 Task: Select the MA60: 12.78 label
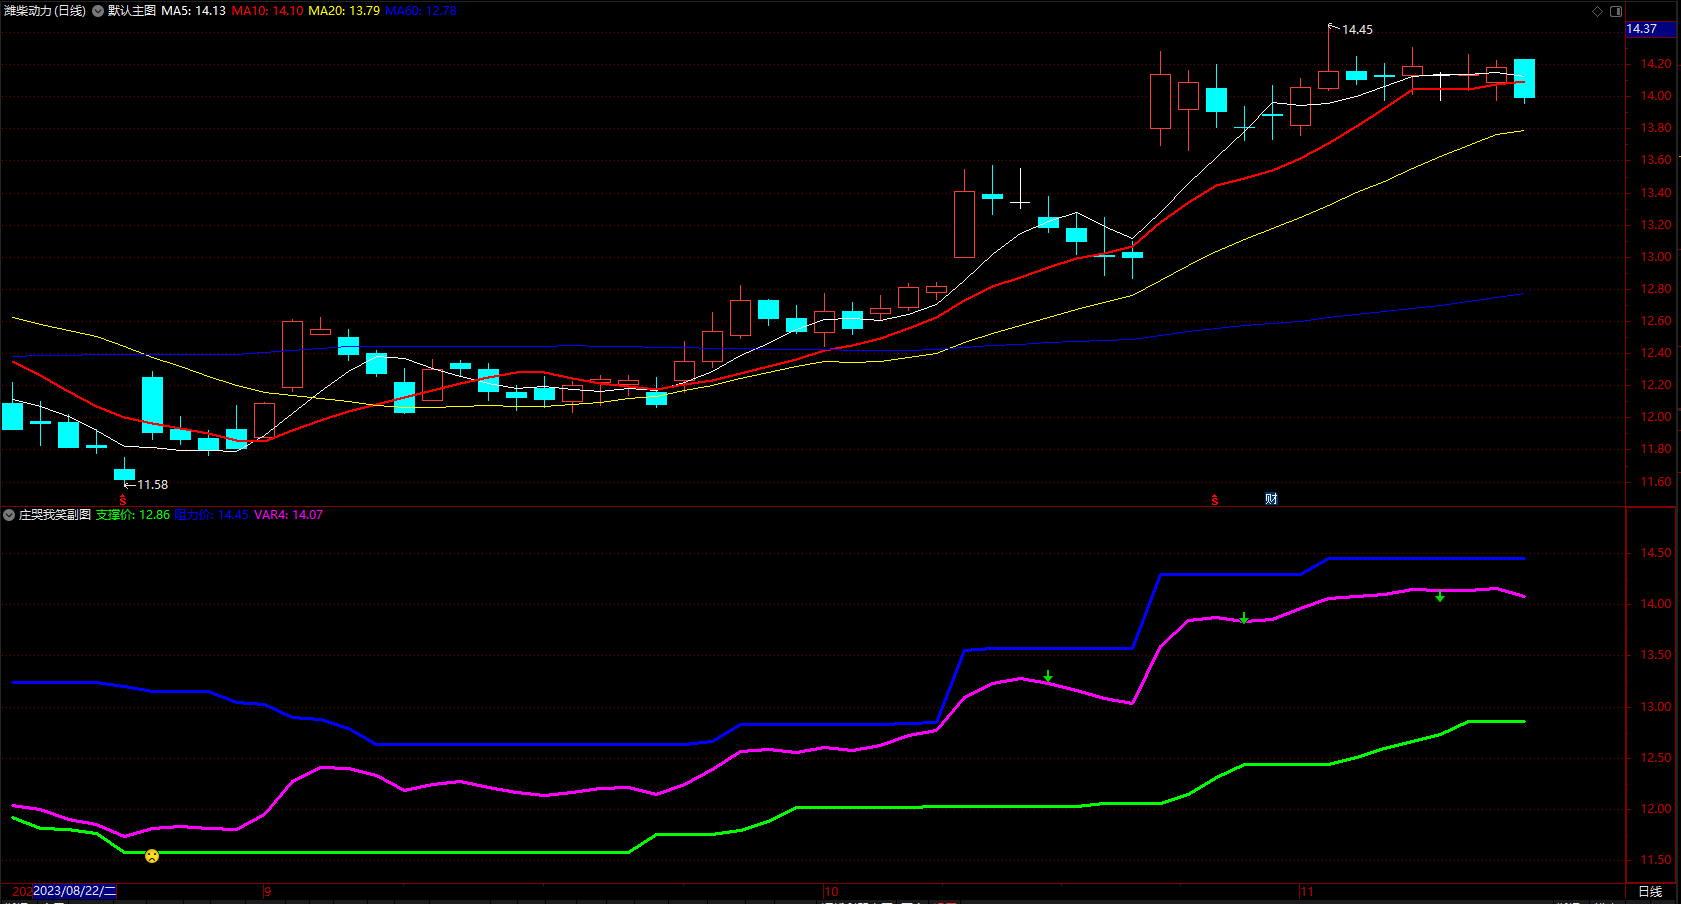pyautogui.click(x=421, y=11)
